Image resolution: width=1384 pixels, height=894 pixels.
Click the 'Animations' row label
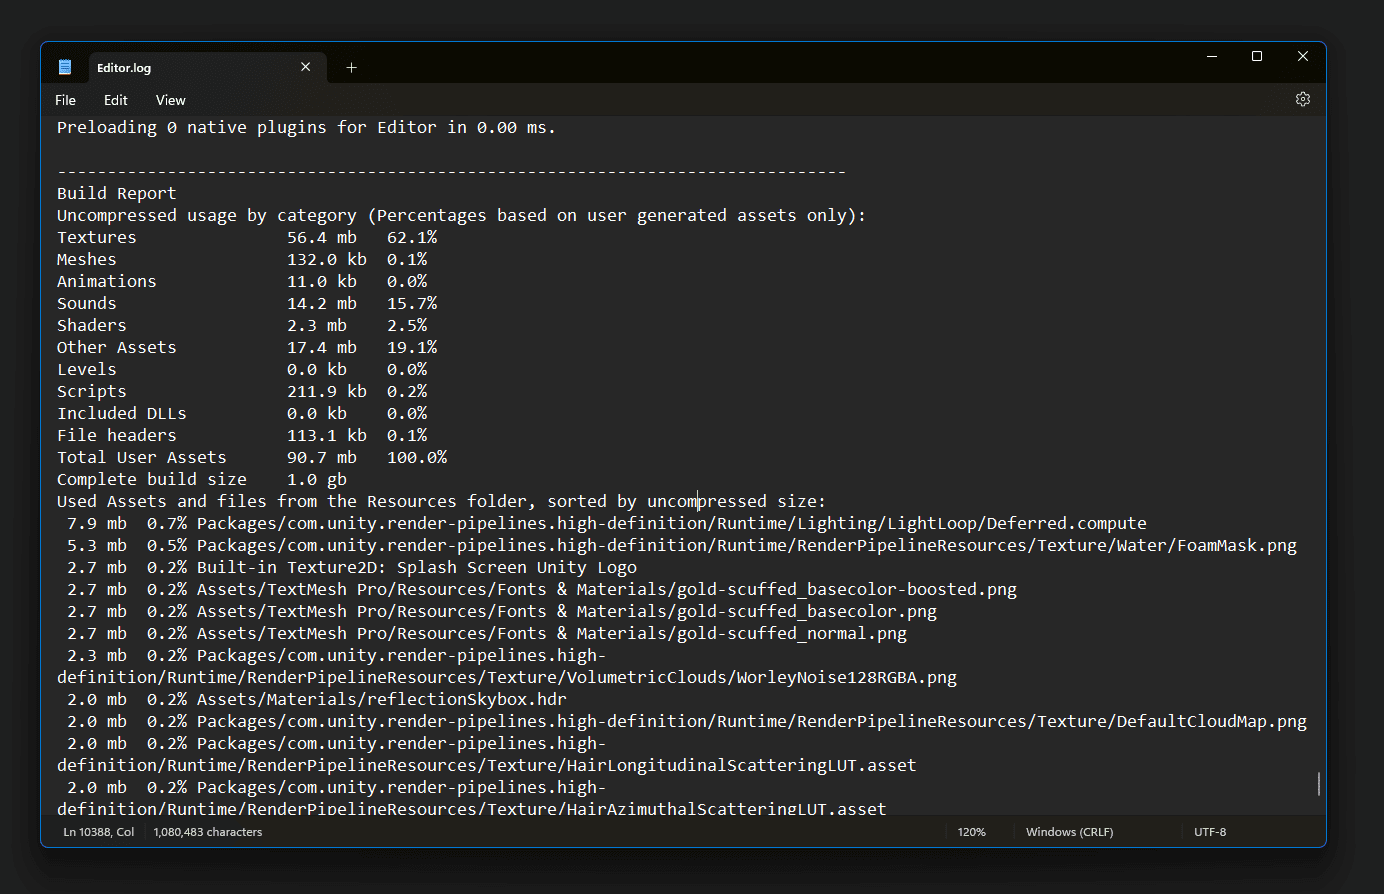106,281
